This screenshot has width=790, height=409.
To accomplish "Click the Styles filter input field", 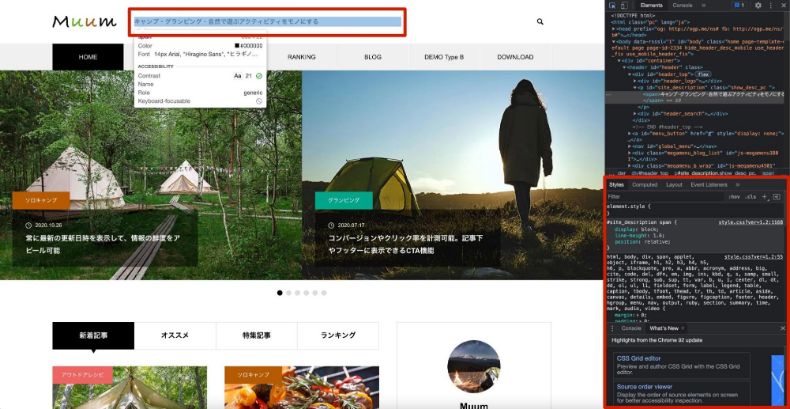I will click(665, 196).
